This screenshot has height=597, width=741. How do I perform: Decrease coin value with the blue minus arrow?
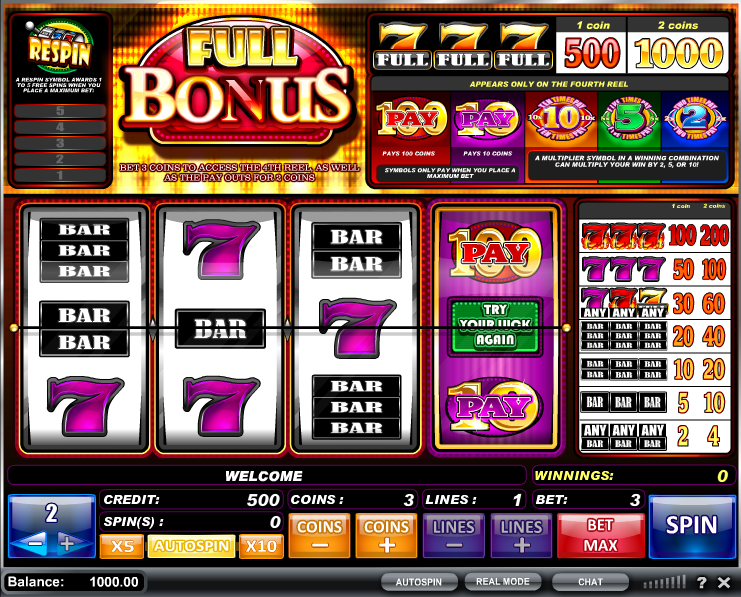(33, 544)
